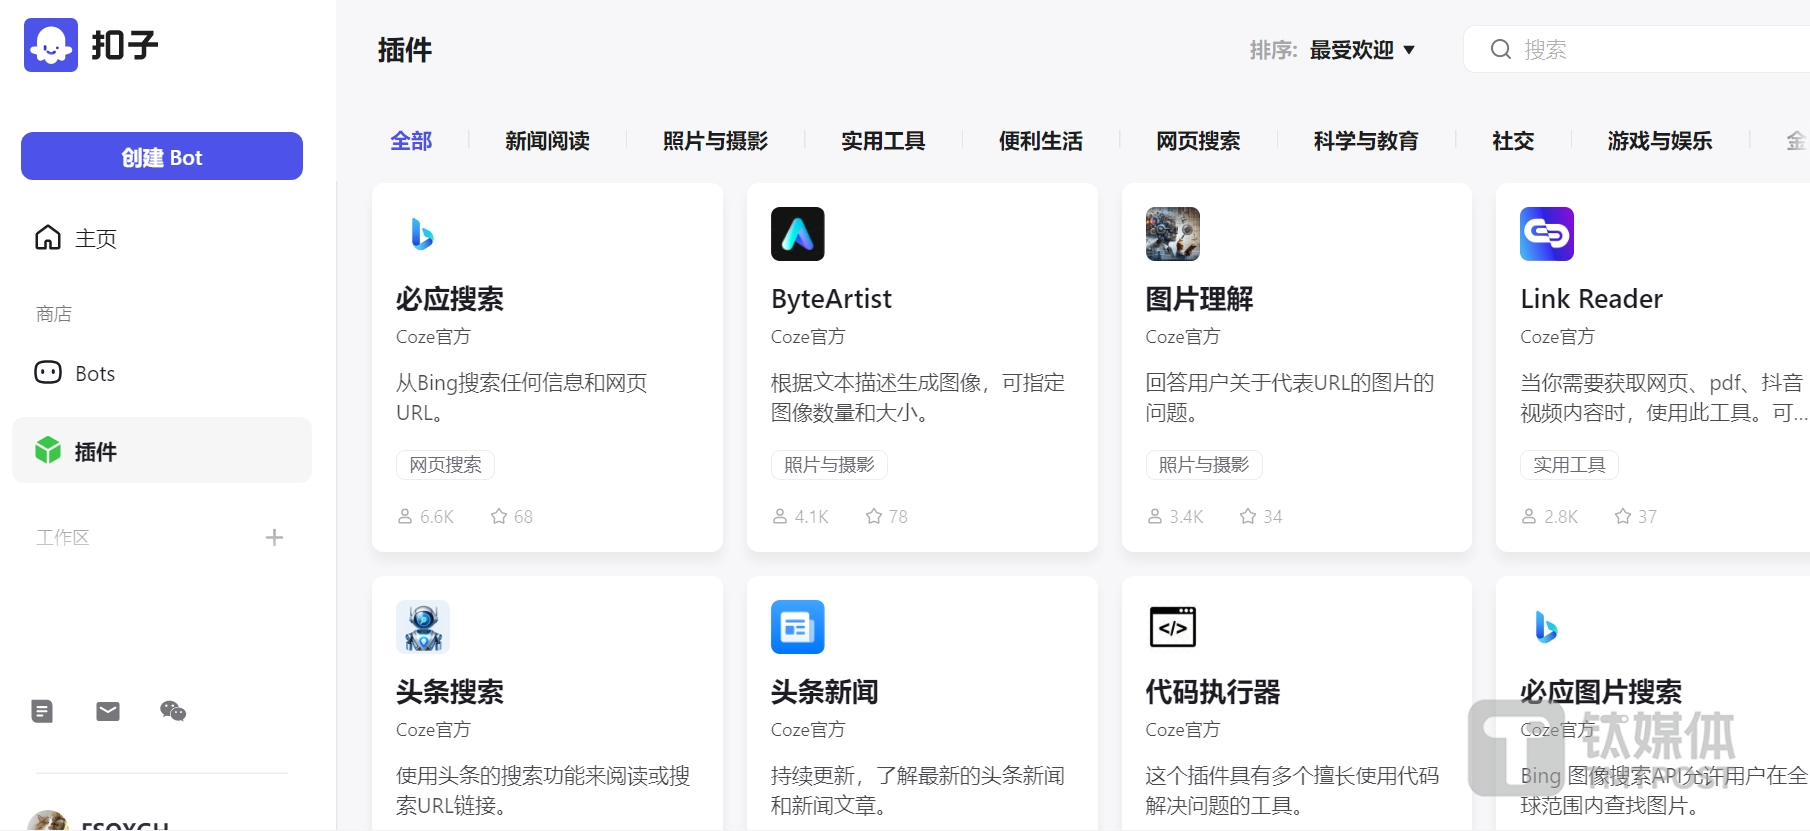The height and width of the screenshot is (831, 1810).
Task: Click the 网页搜索 tag on 必应搜索 card
Action: coord(445,465)
